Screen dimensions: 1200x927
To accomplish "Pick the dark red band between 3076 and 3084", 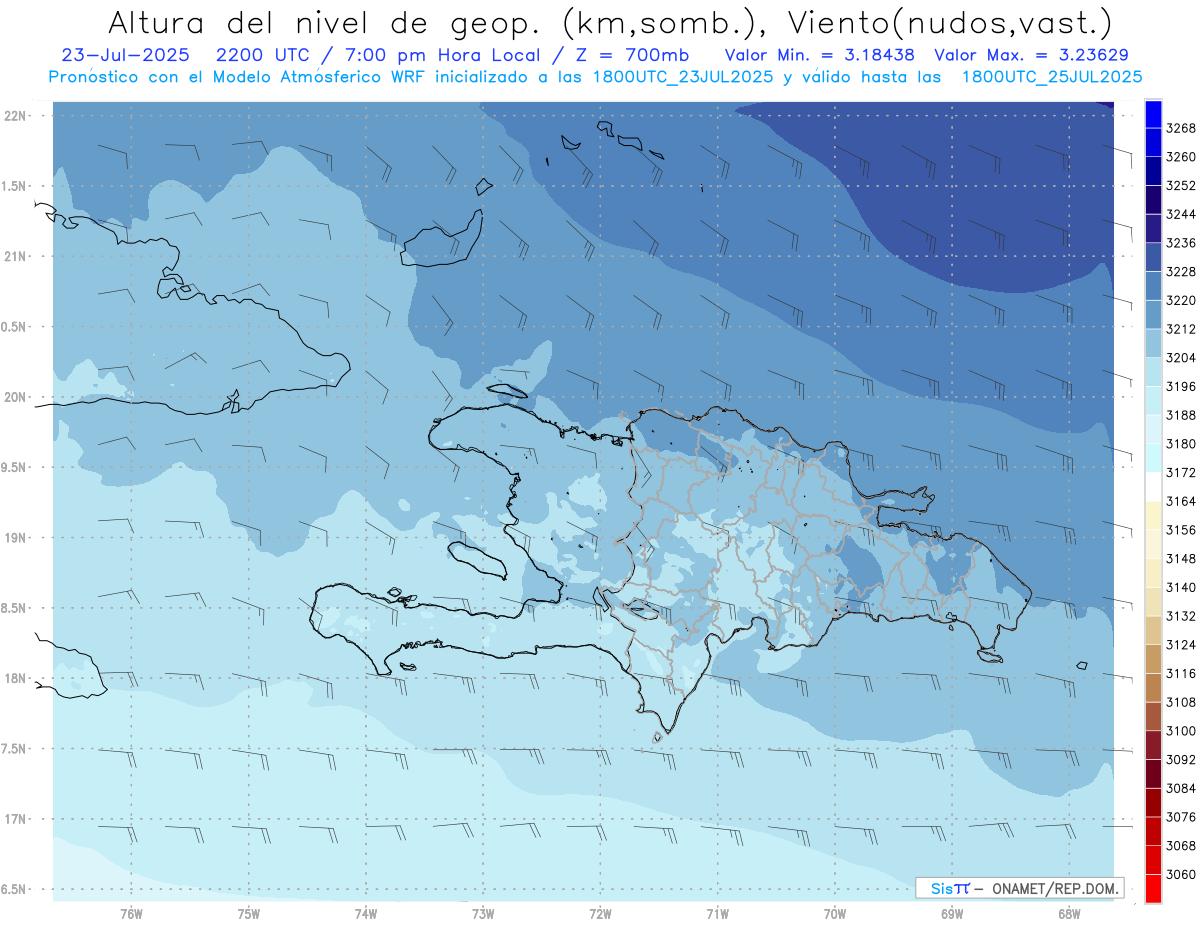I will click(1153, 802).
